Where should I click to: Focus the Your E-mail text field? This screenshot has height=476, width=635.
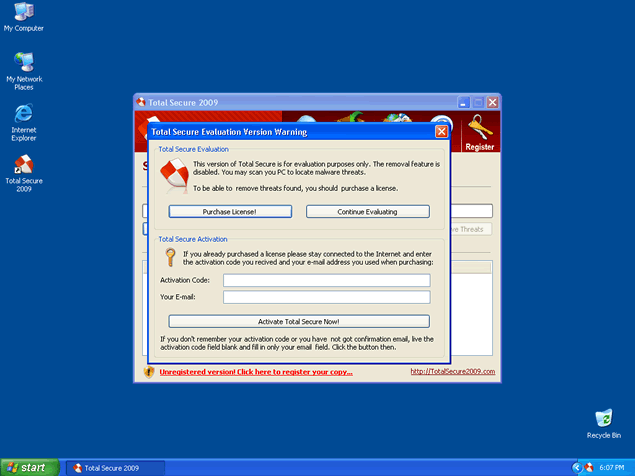[x=326, y=297]
